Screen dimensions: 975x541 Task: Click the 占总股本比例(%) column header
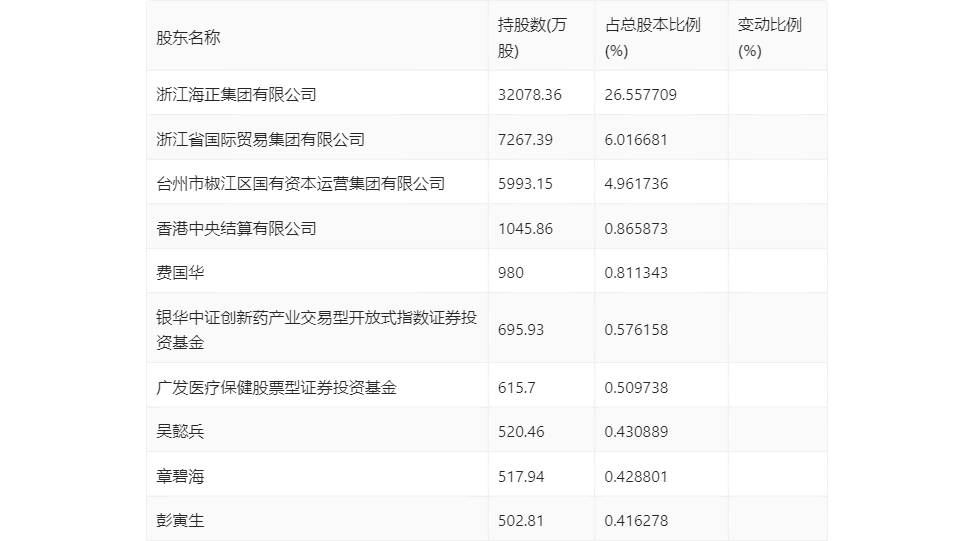(652, 38)
